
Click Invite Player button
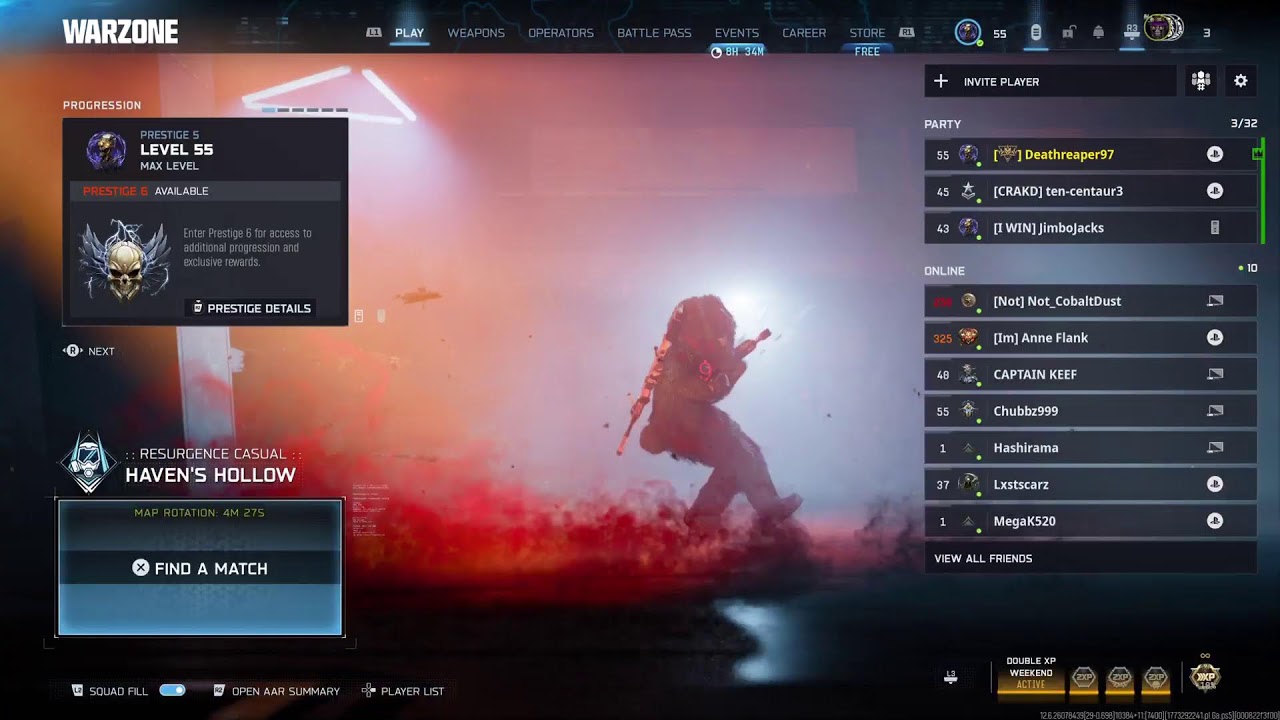[1050, 81]
